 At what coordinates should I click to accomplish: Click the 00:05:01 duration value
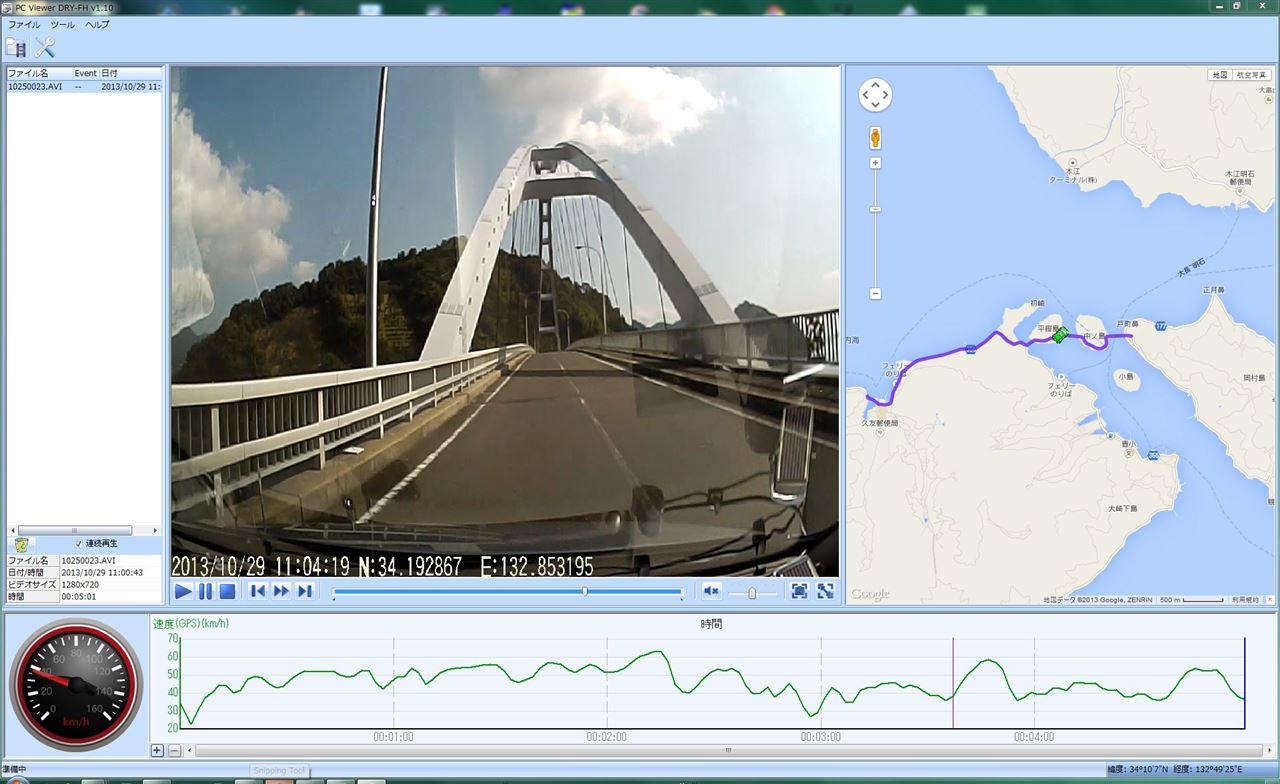(x=79, y=596)
